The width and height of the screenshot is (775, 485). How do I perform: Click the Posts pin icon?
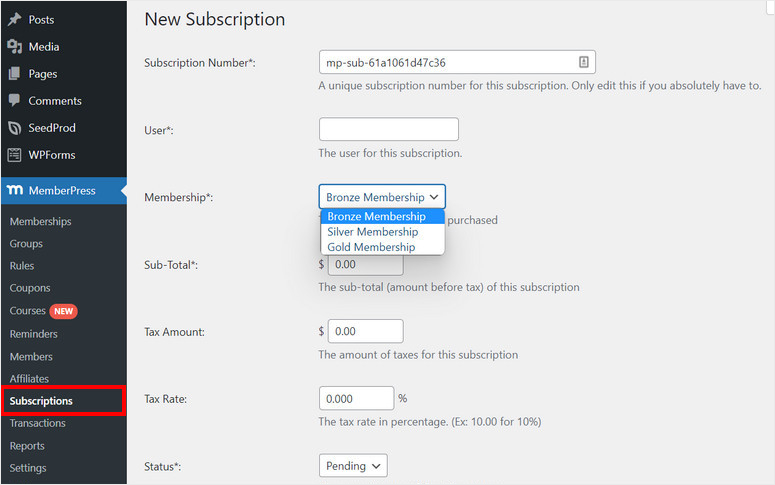(x=14, y=20)
